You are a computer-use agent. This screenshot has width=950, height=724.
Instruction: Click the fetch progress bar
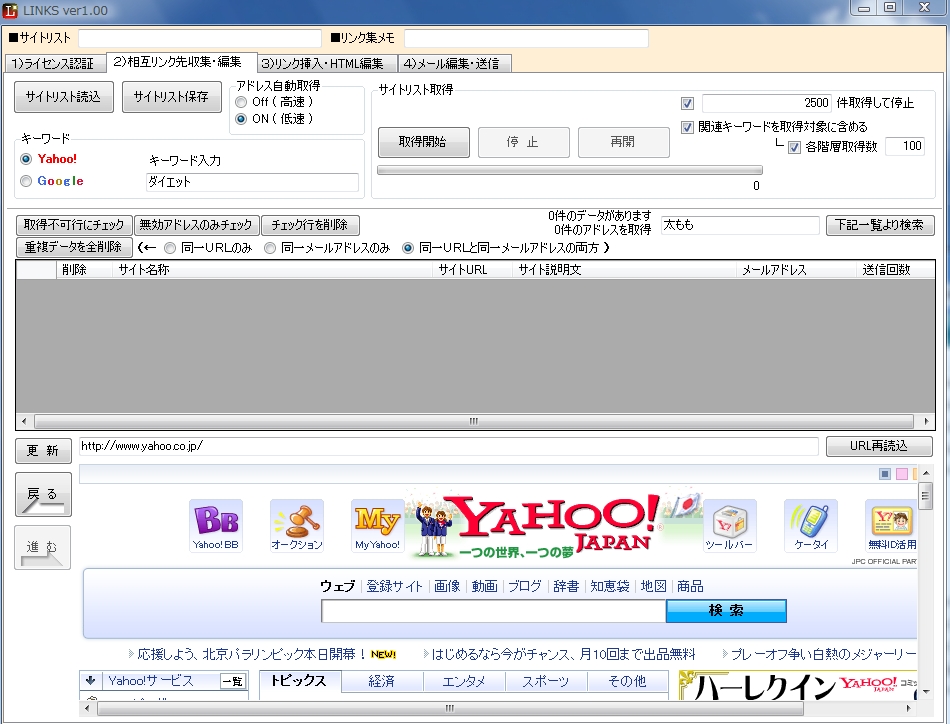570,170
